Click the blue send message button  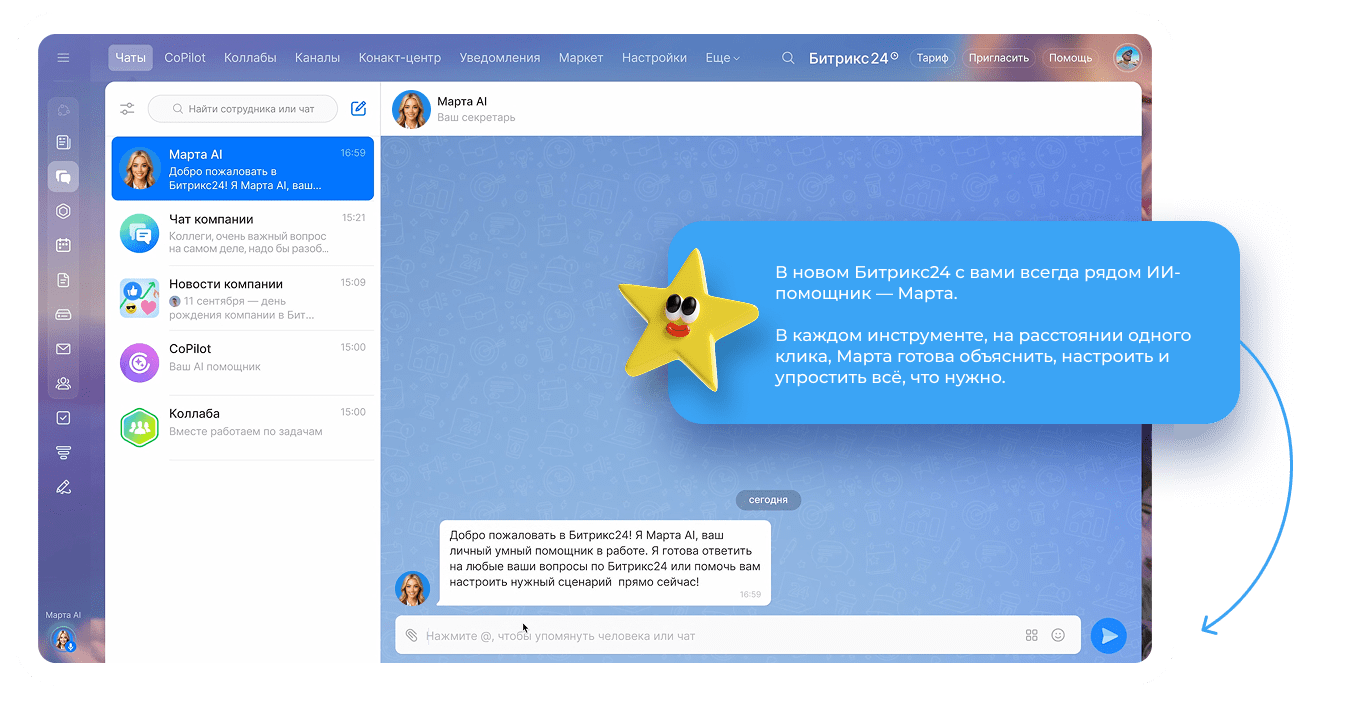click(1108, 635)
